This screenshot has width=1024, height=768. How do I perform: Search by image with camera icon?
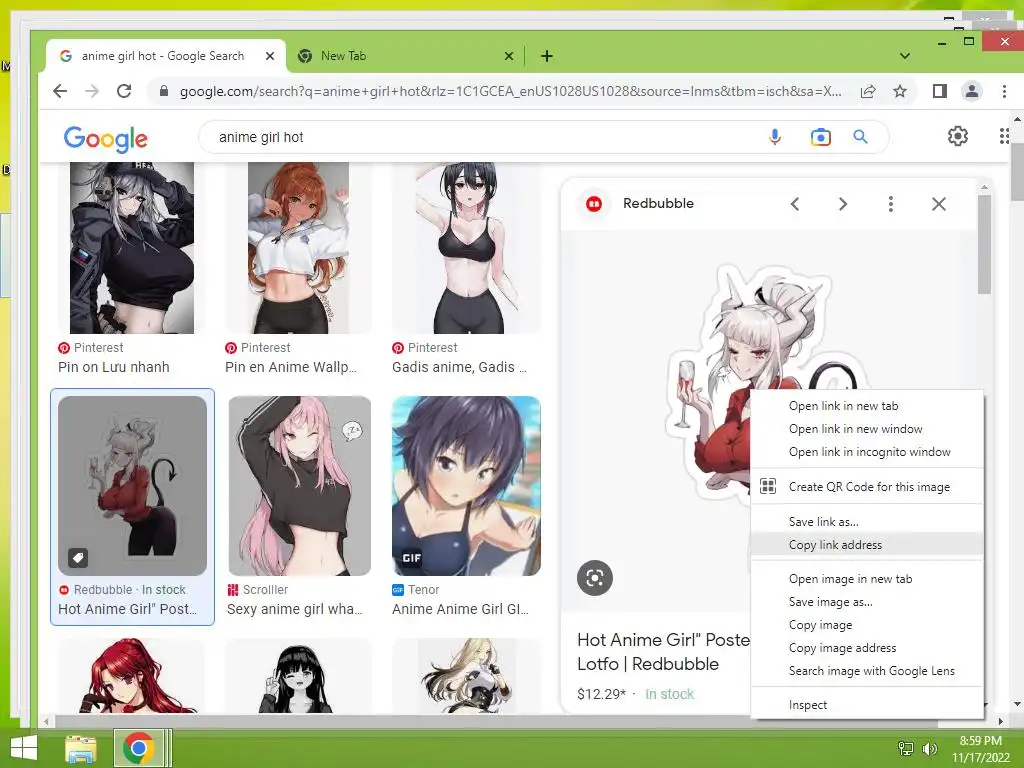(x=820, y=137)
